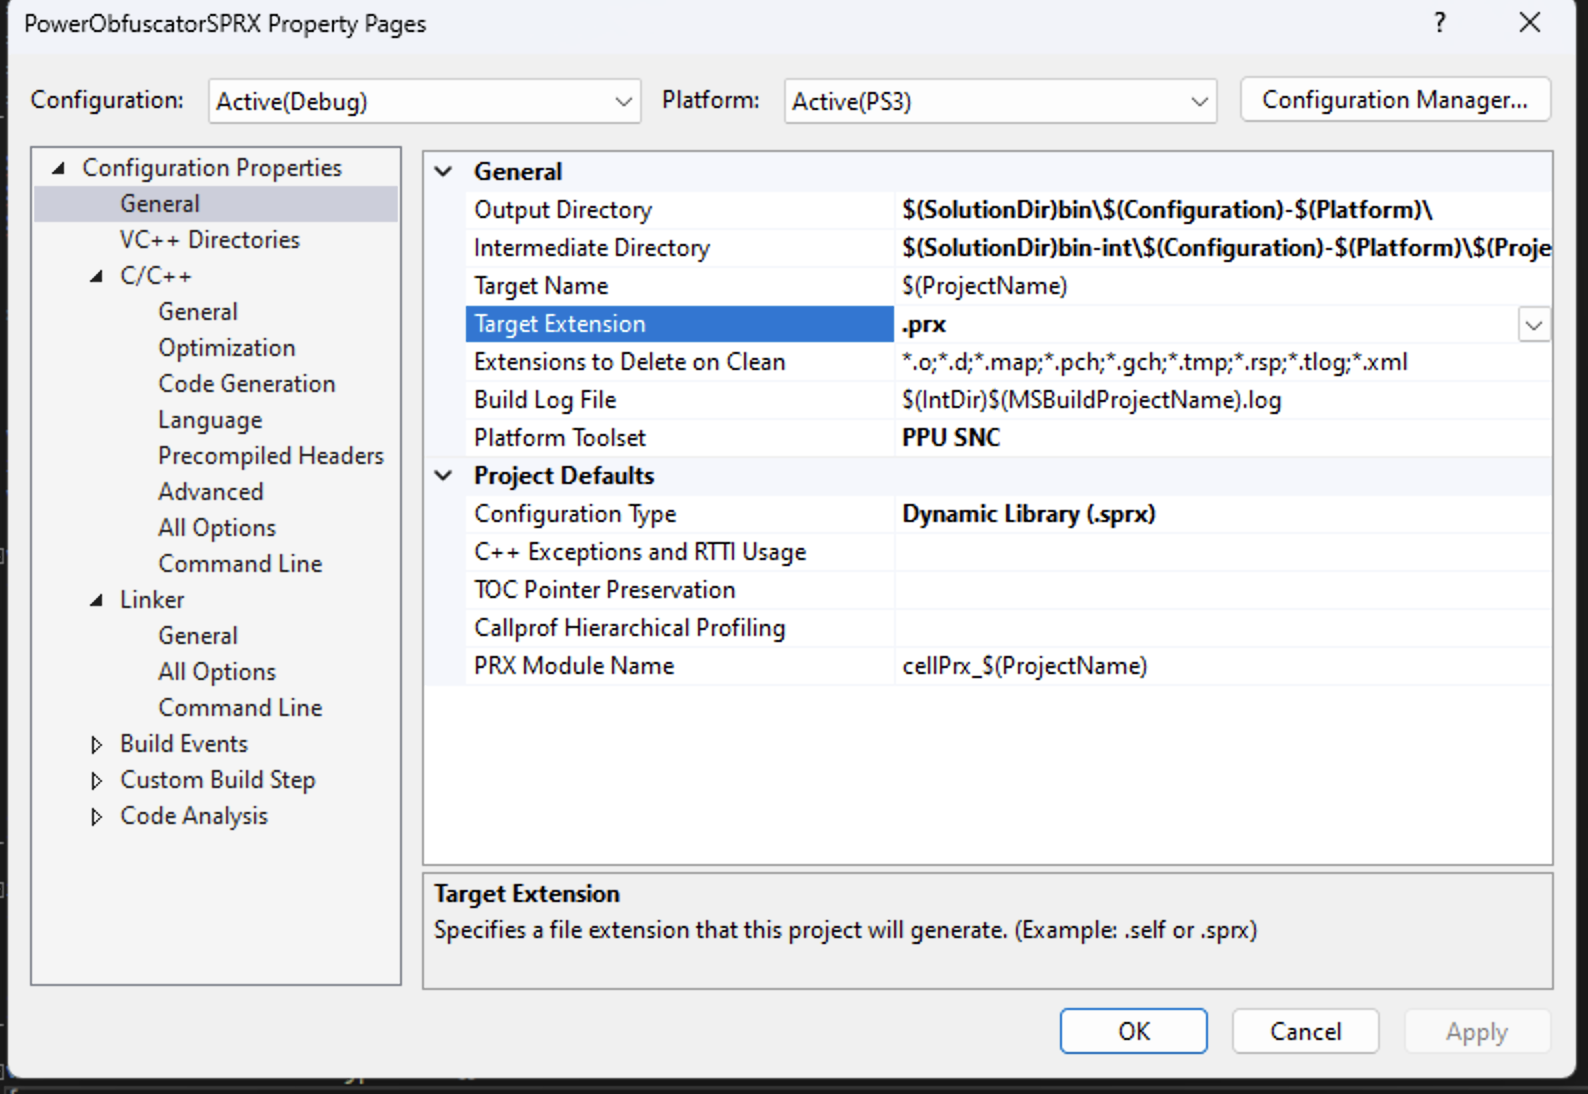Select General under Configuration Properties
Image resolution: width=1588 pixels, height=1094 pixels.
click(x=160, y=204)
